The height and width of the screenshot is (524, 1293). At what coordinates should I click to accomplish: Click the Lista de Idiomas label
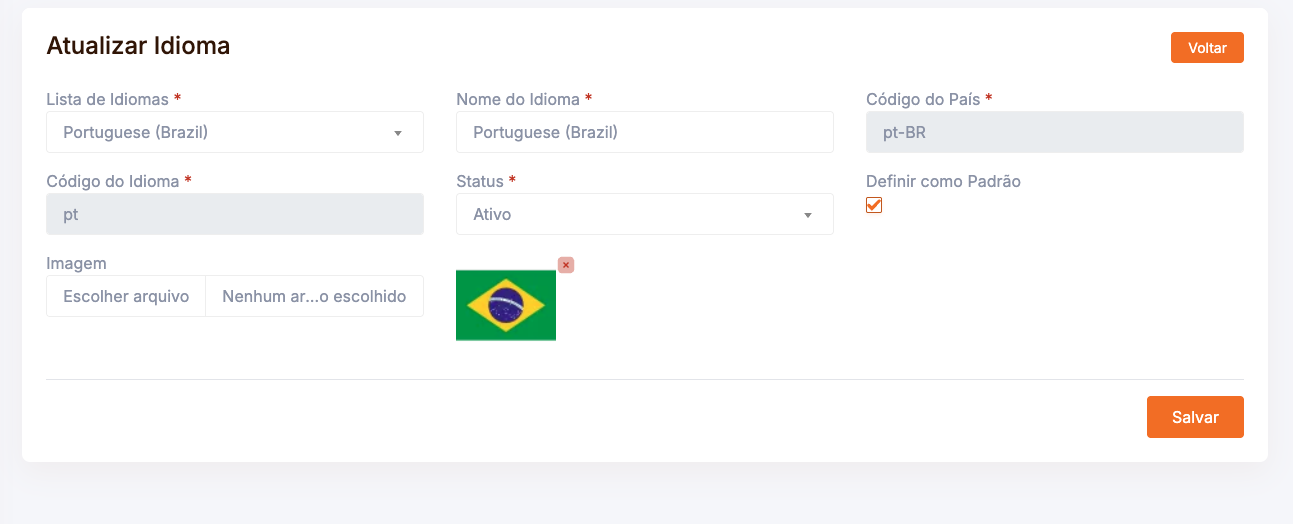(108, 99)
